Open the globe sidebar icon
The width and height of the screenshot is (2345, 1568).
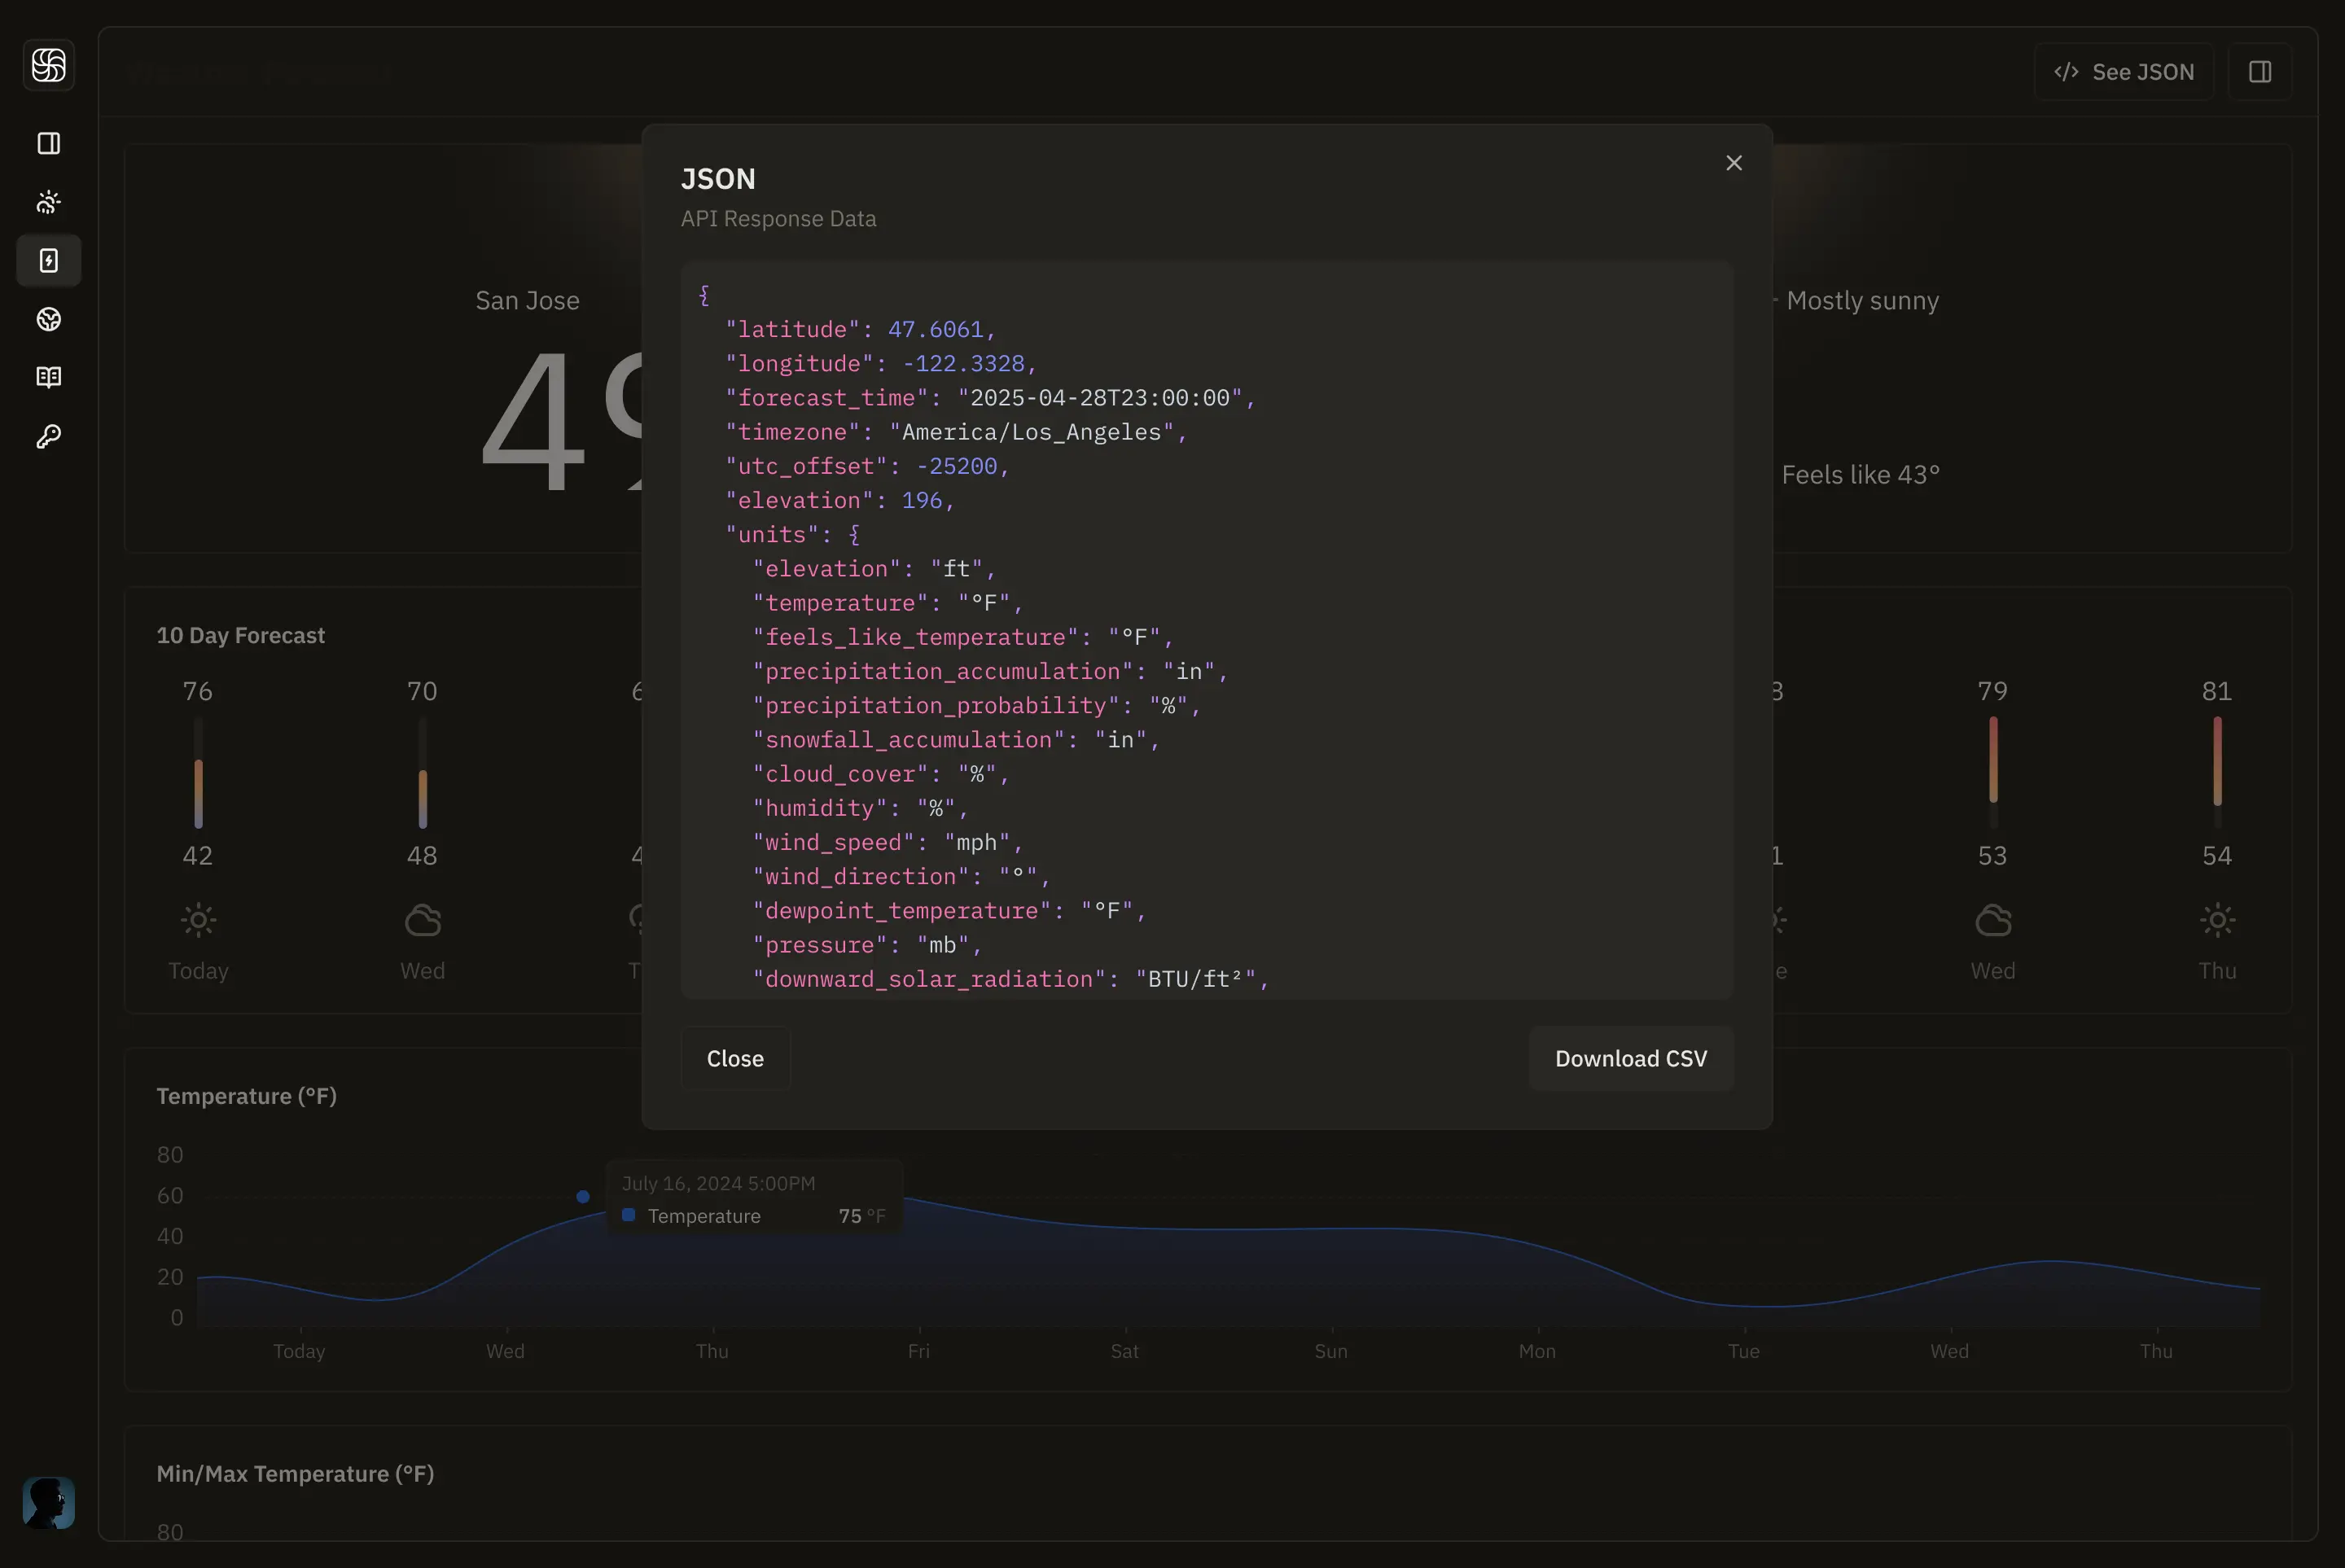click(x=48, y=319)
